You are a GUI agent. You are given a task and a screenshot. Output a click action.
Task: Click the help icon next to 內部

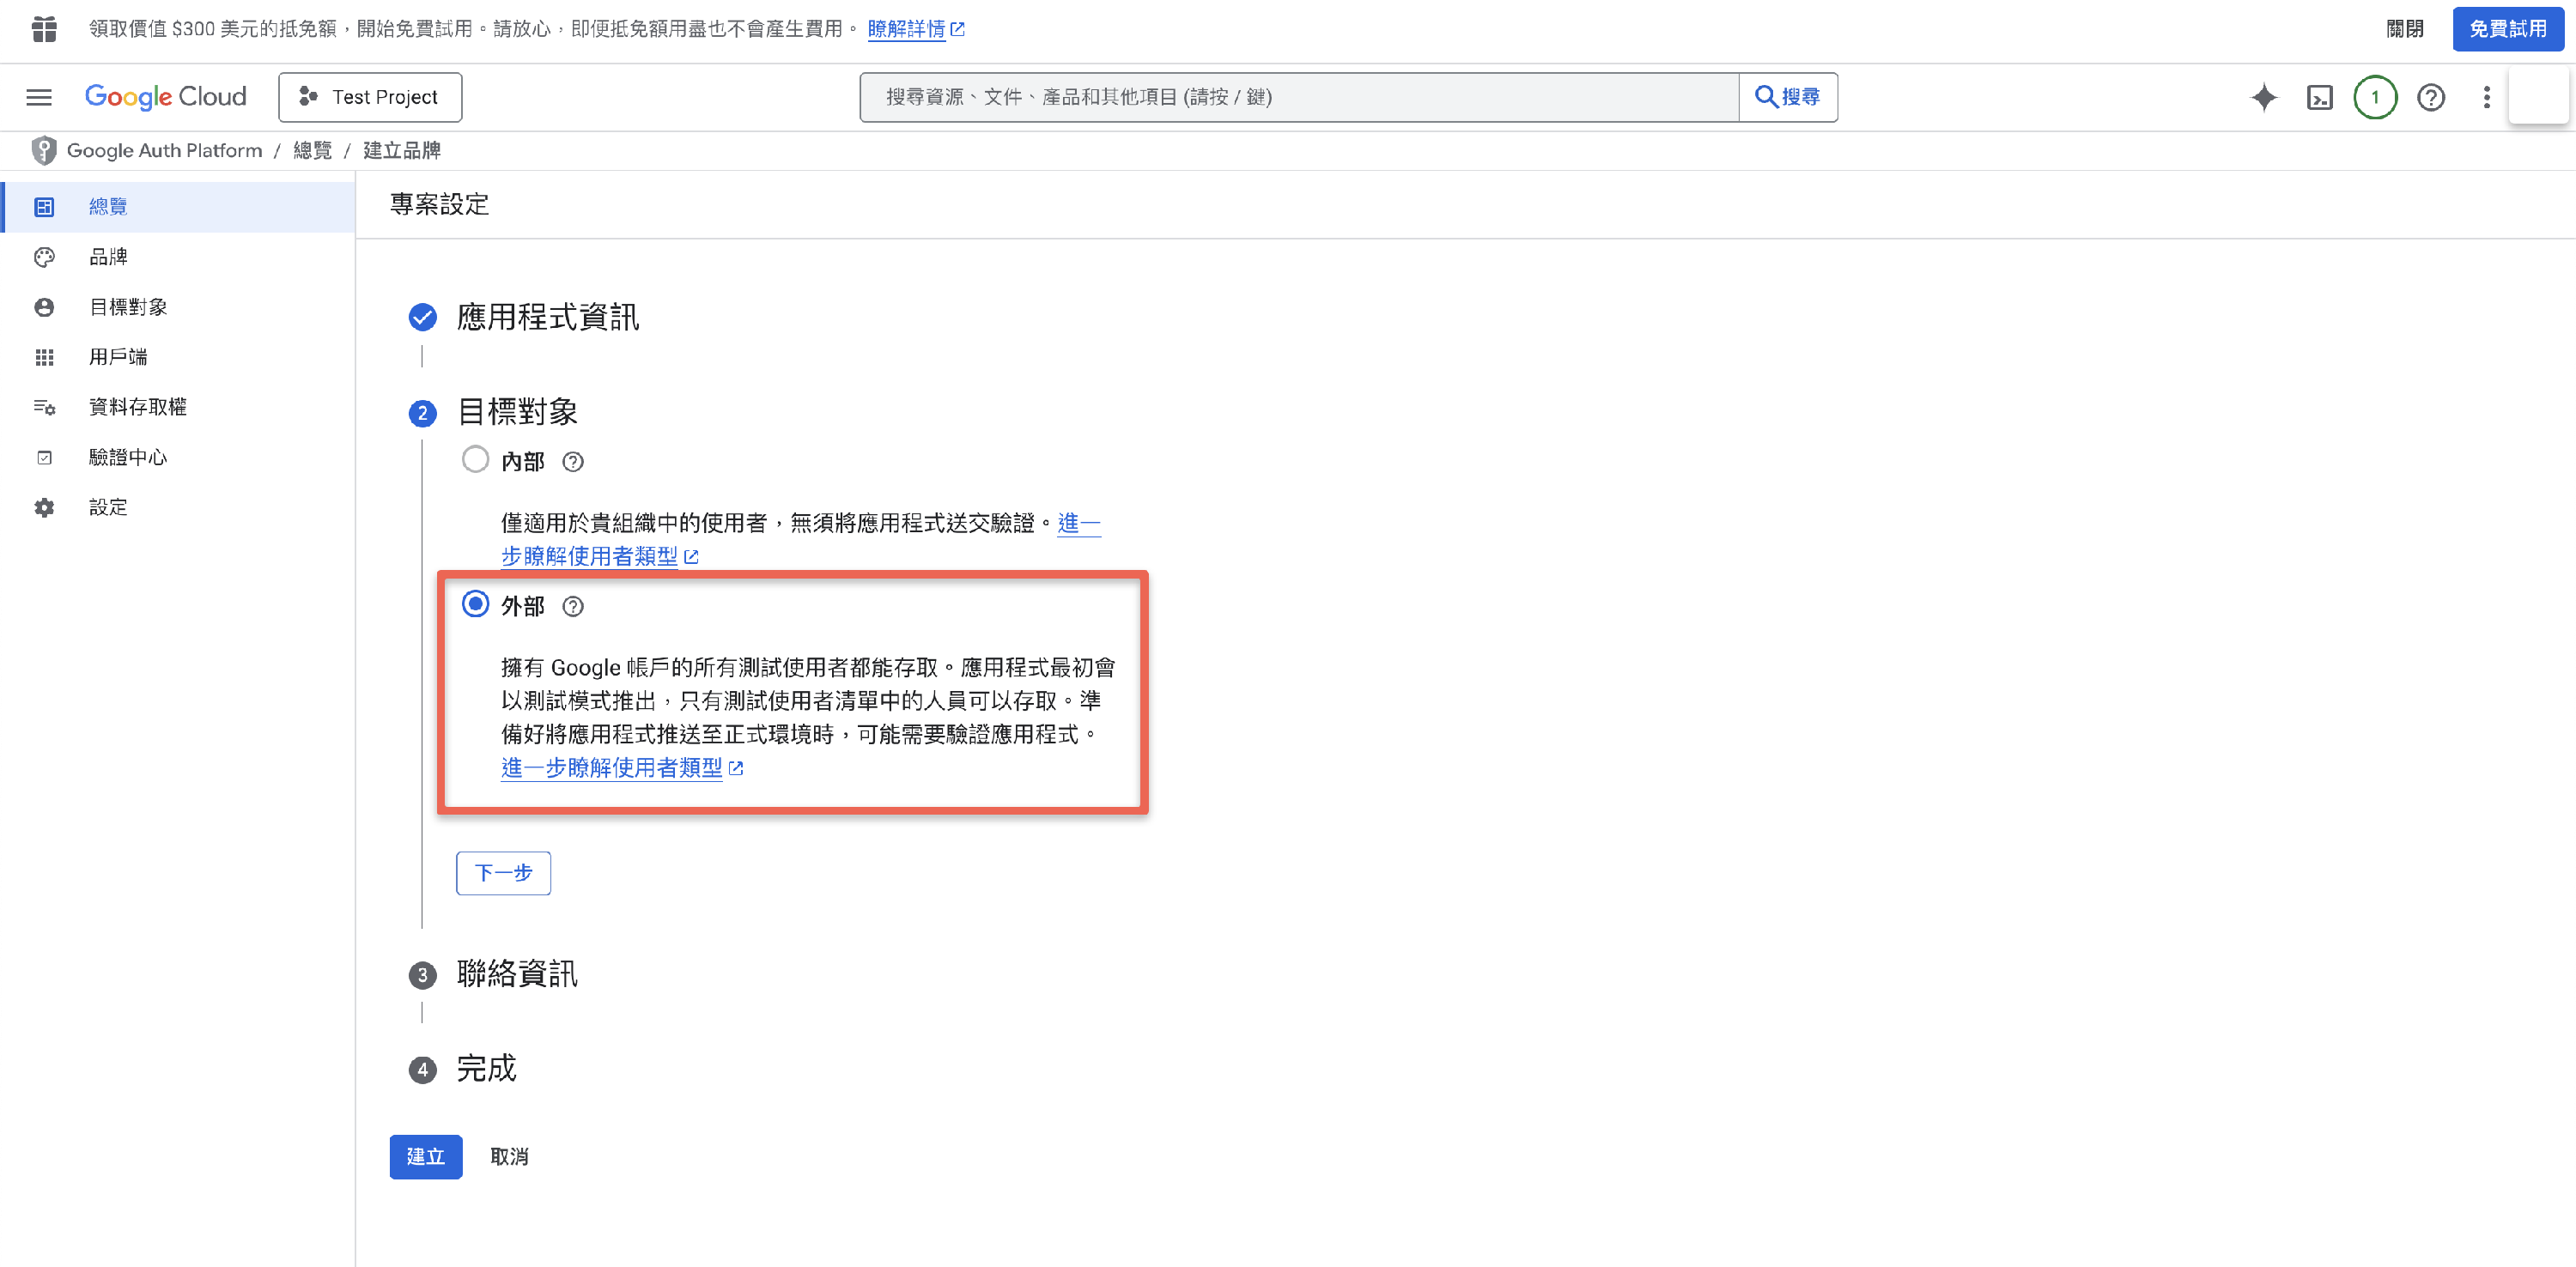(x=573, y=462)
